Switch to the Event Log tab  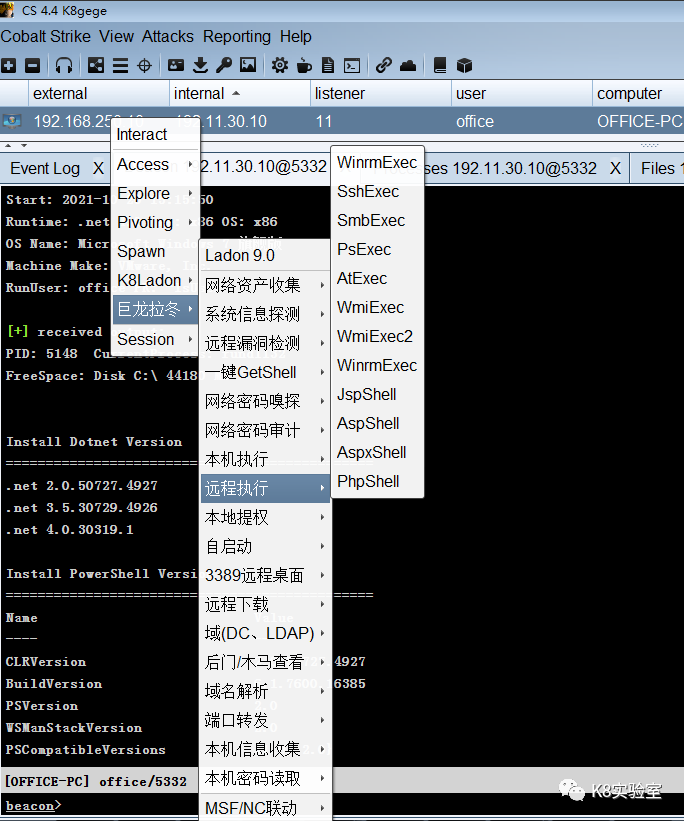(x=45, y=169)
